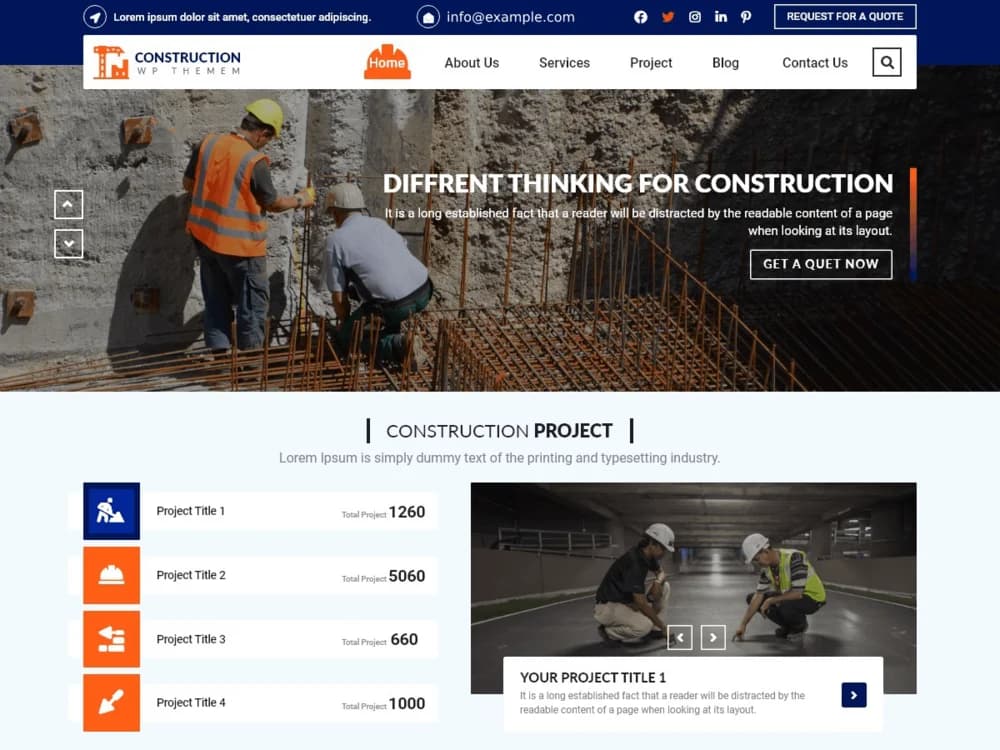The image size is (1000, 750).
Task: Click the helmet icon for Project Title 2
Action: (x=110, y=575)
